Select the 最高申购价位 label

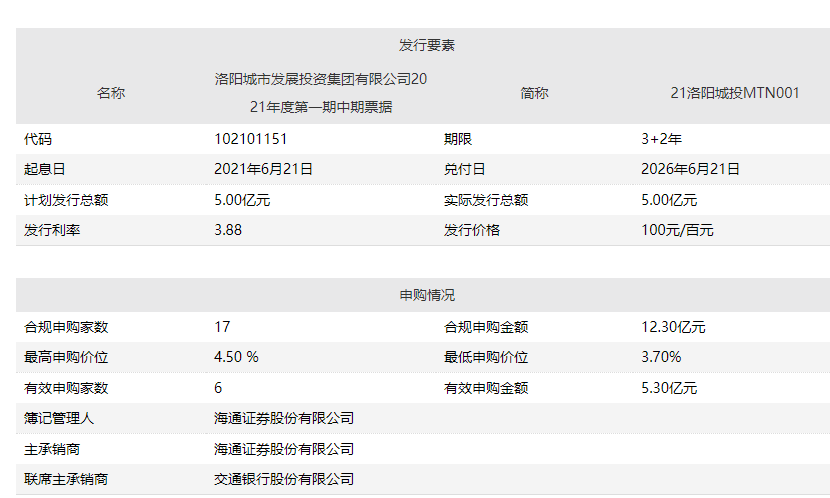click(66, 357)
